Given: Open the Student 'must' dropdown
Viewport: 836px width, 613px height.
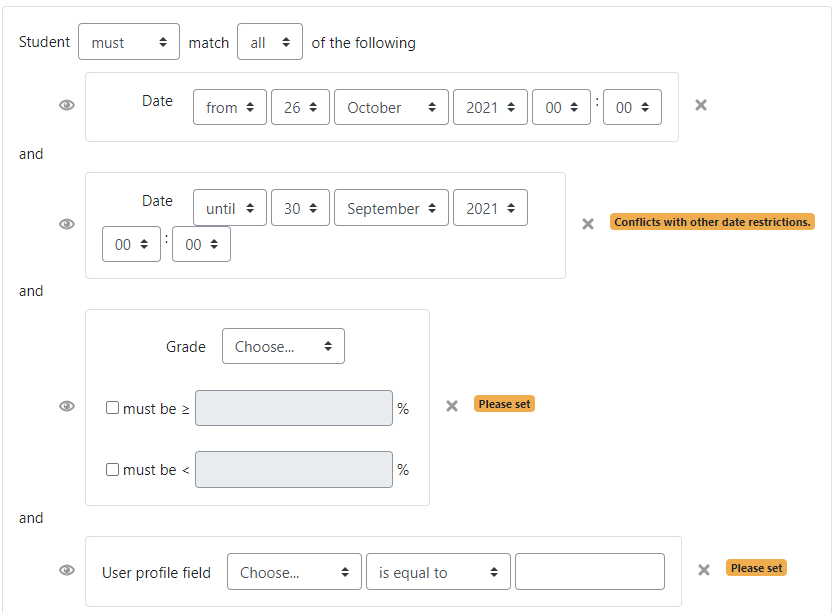Looking at the screenshot, I should [x=129, y=42].
